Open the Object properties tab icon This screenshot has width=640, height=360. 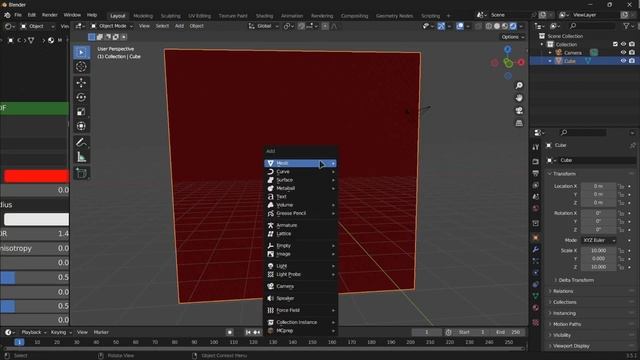pyautogui.click(x=536, y=238)
